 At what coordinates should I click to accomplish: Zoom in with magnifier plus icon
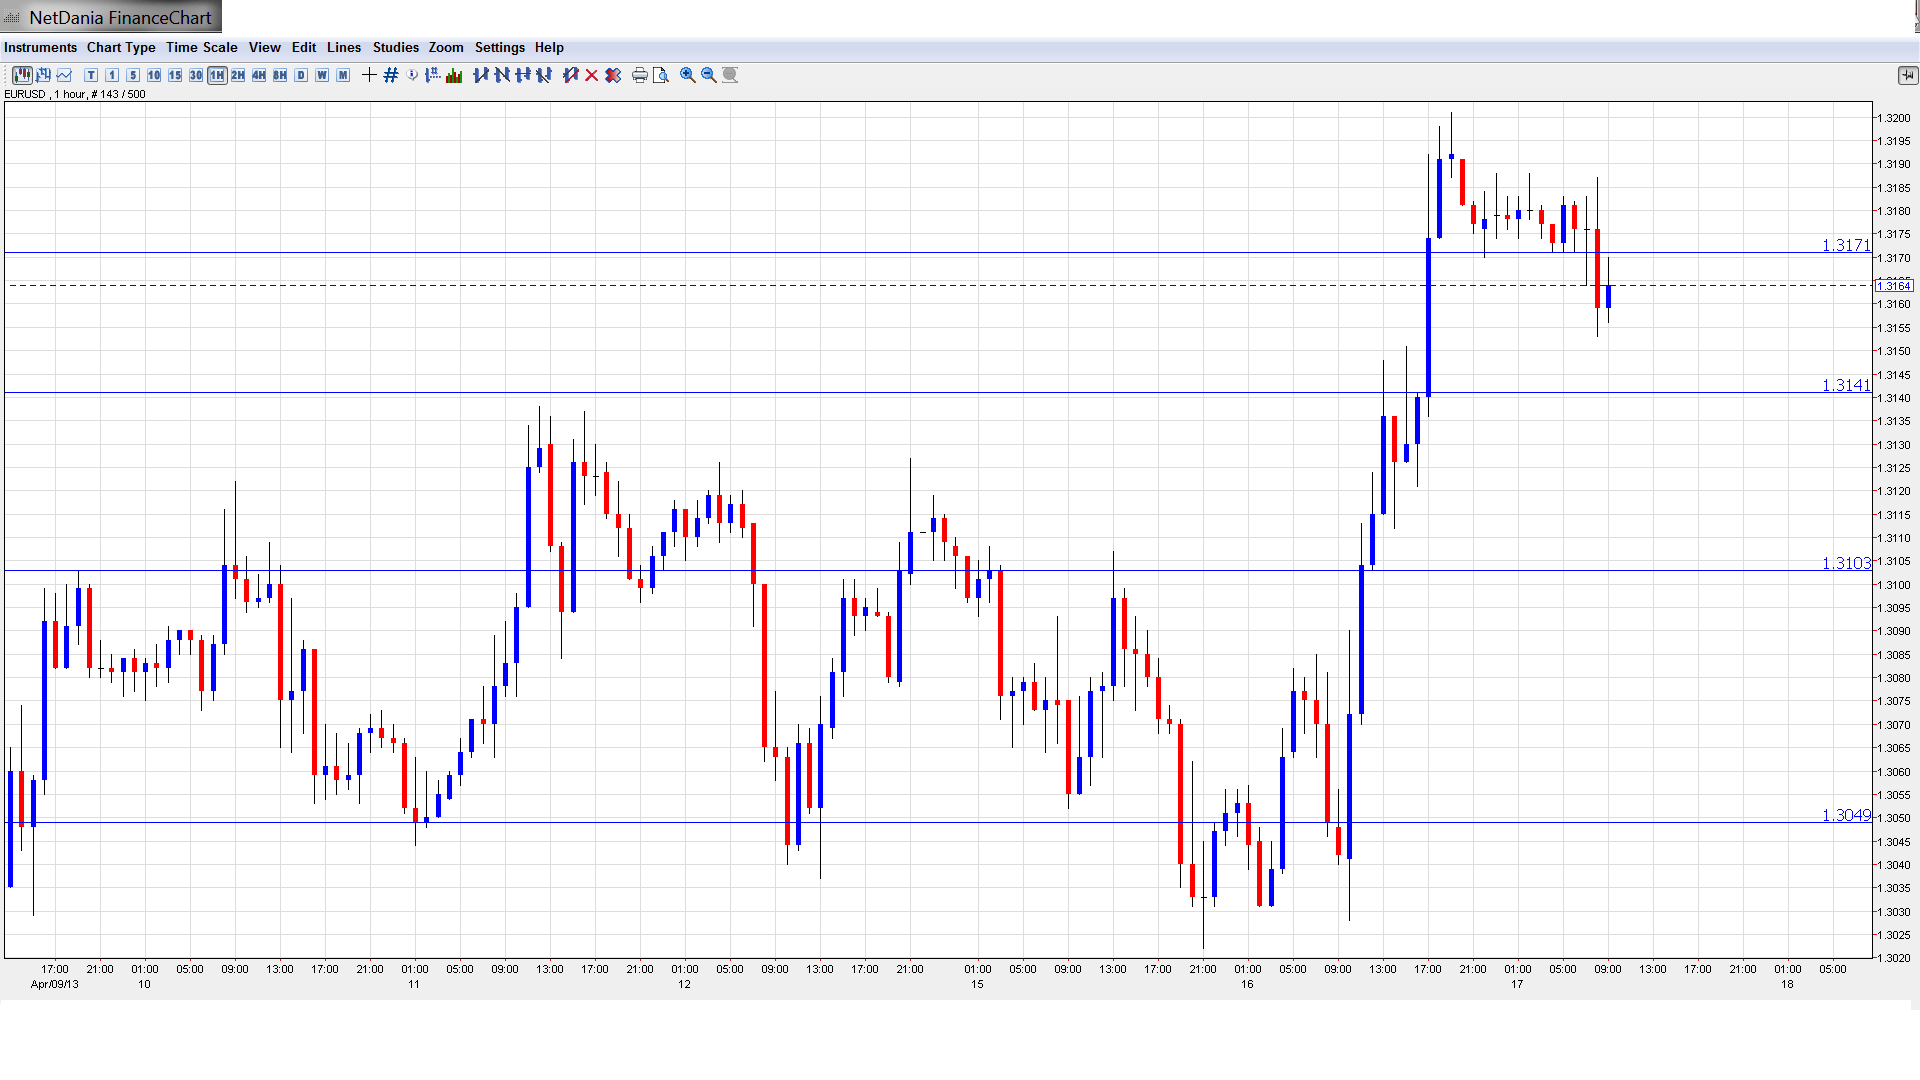pos(688,75)
